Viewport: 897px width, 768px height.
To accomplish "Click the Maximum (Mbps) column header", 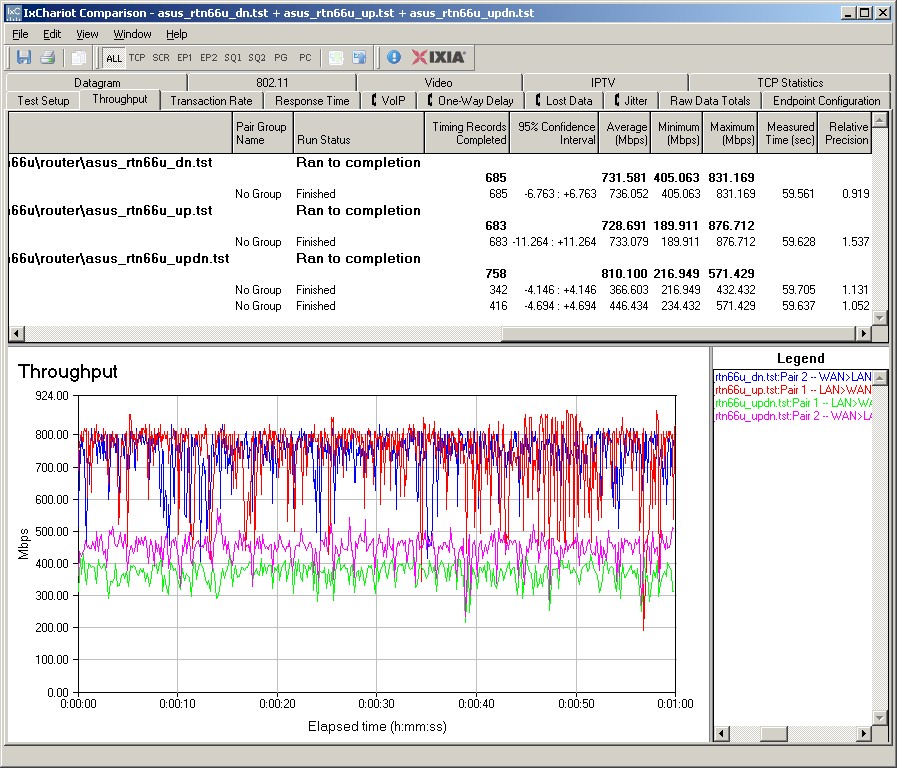I will tap(731, 133).
